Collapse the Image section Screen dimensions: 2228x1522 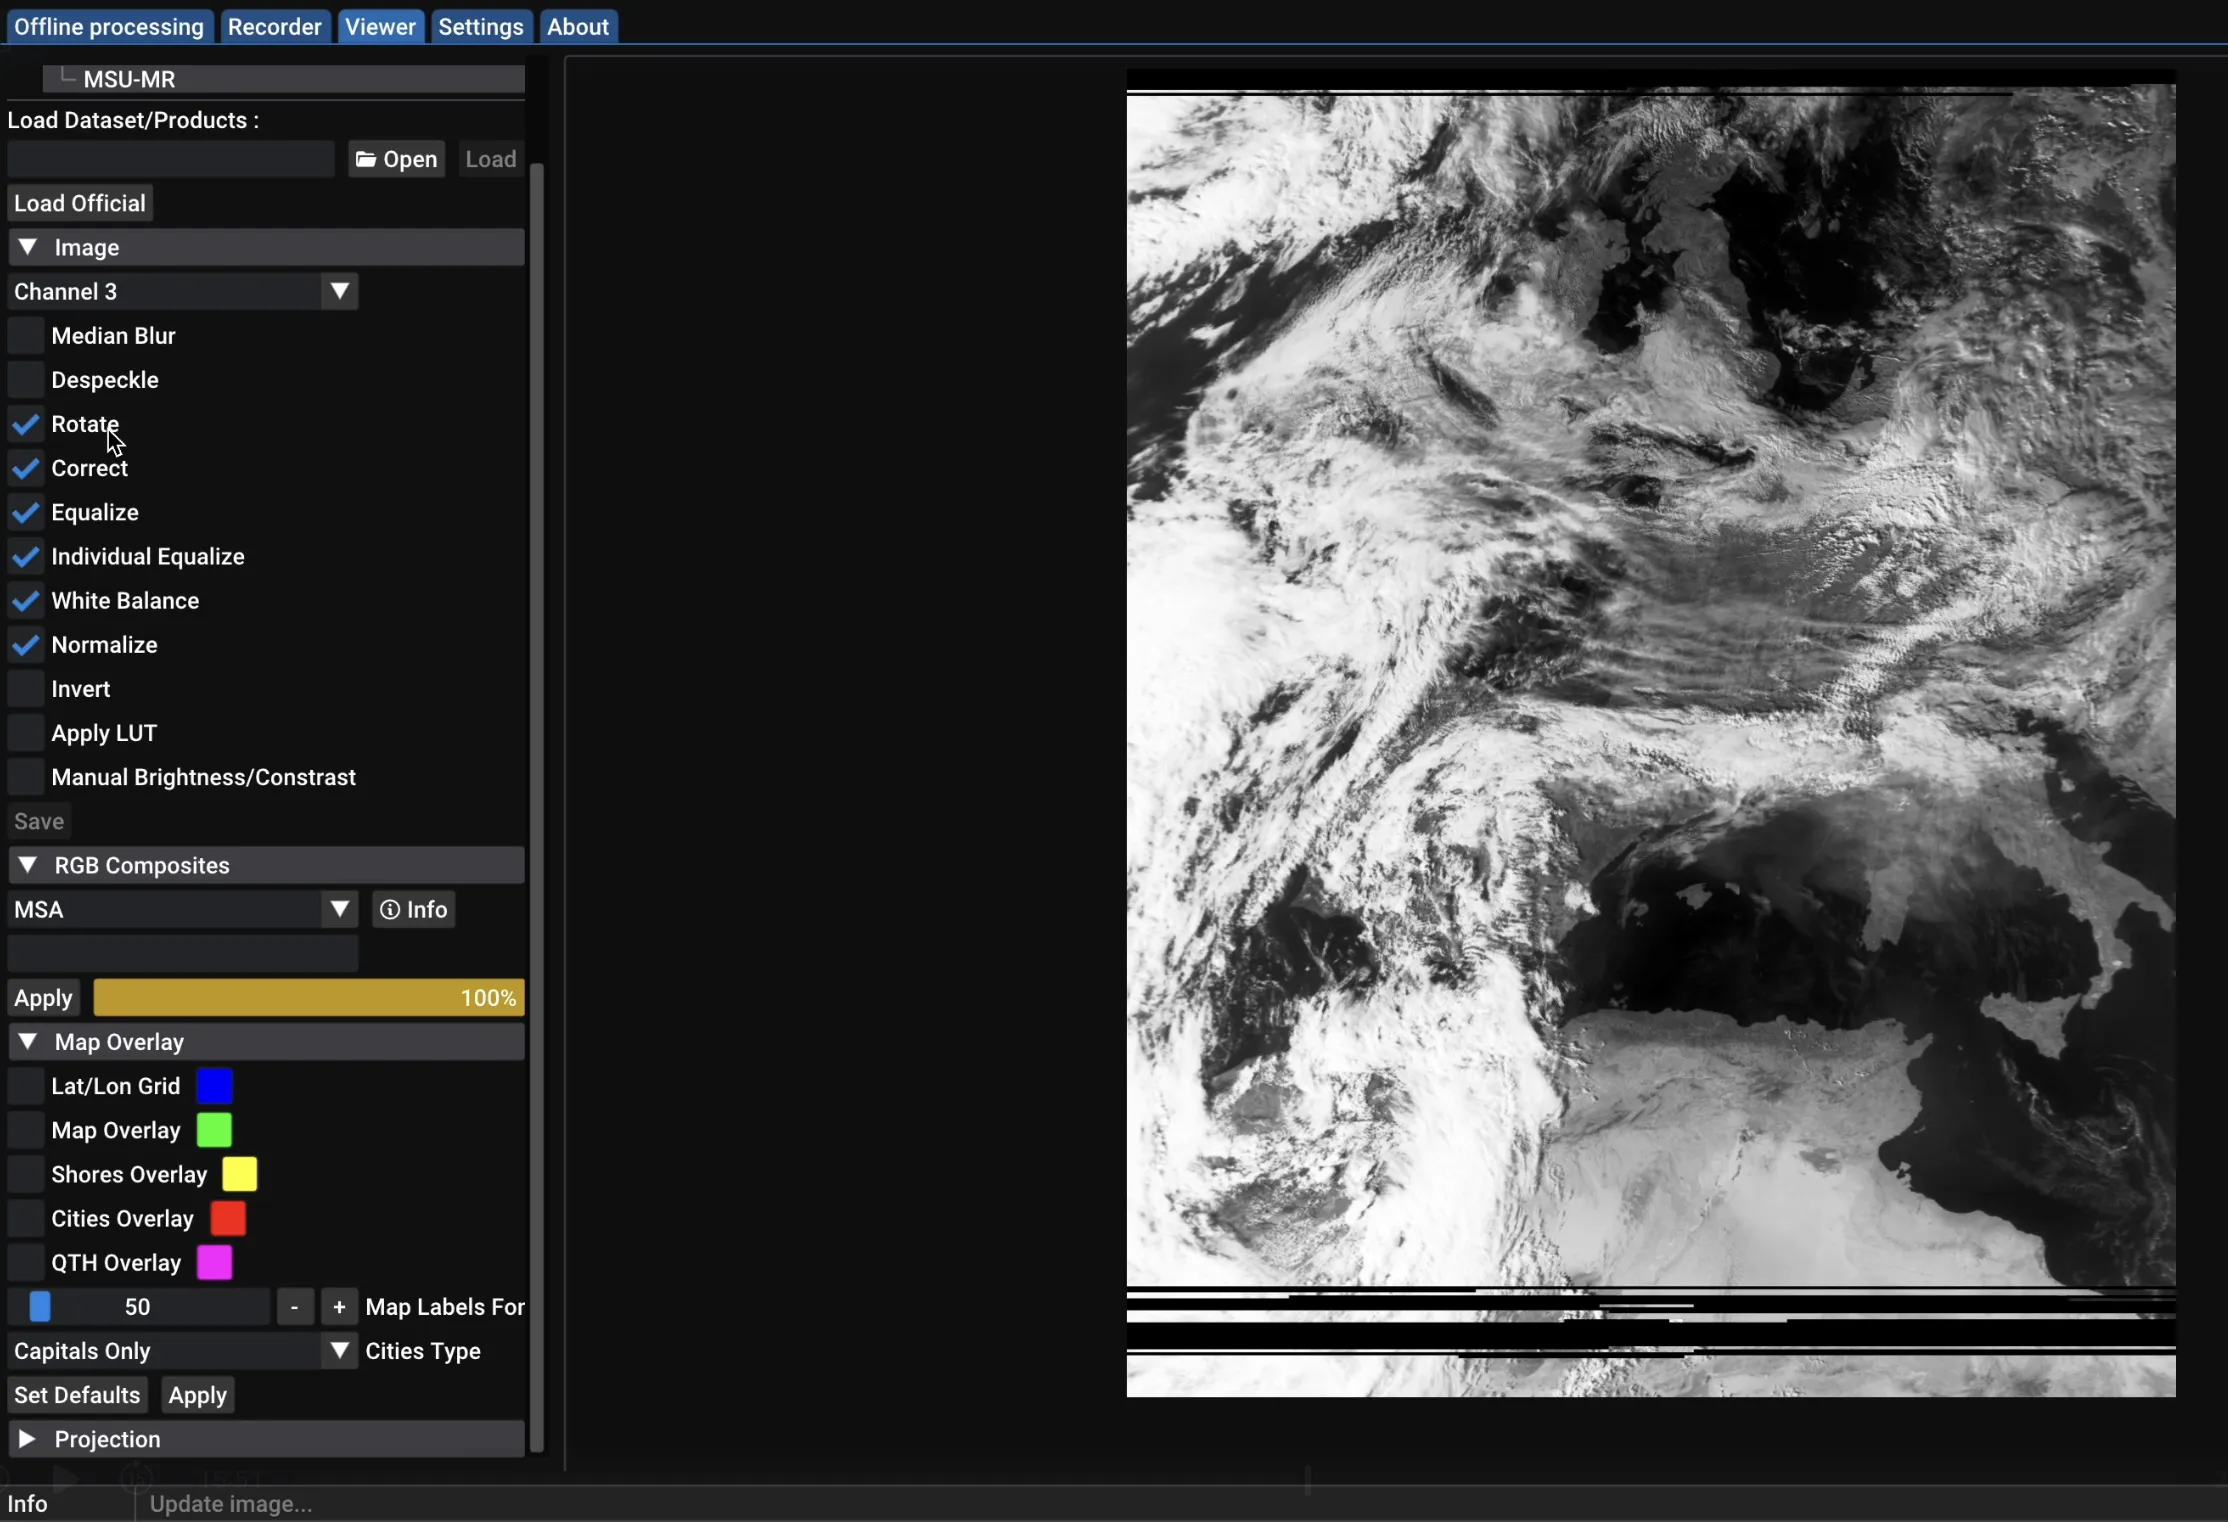[29, 247]
